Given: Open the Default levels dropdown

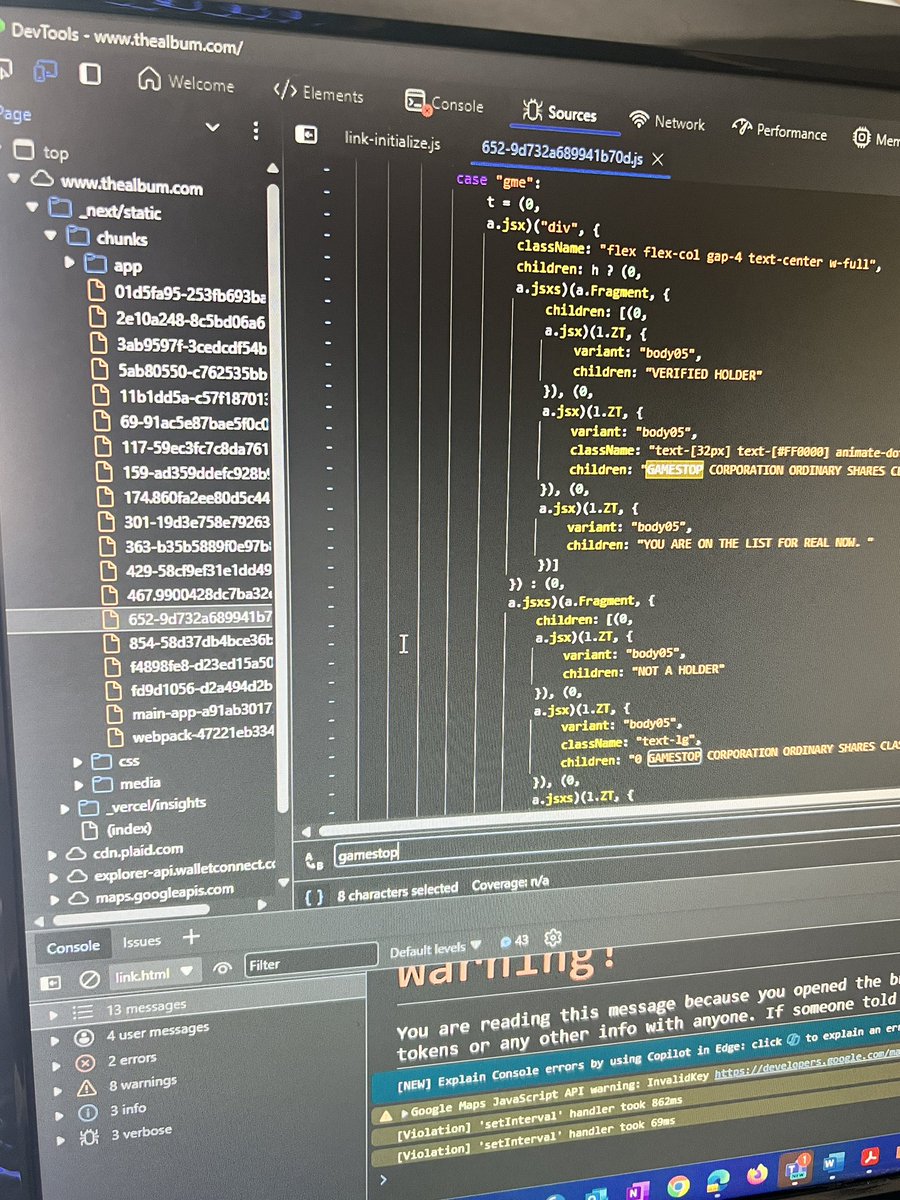Looking at the screenshot, I should (x=435, y=947).
